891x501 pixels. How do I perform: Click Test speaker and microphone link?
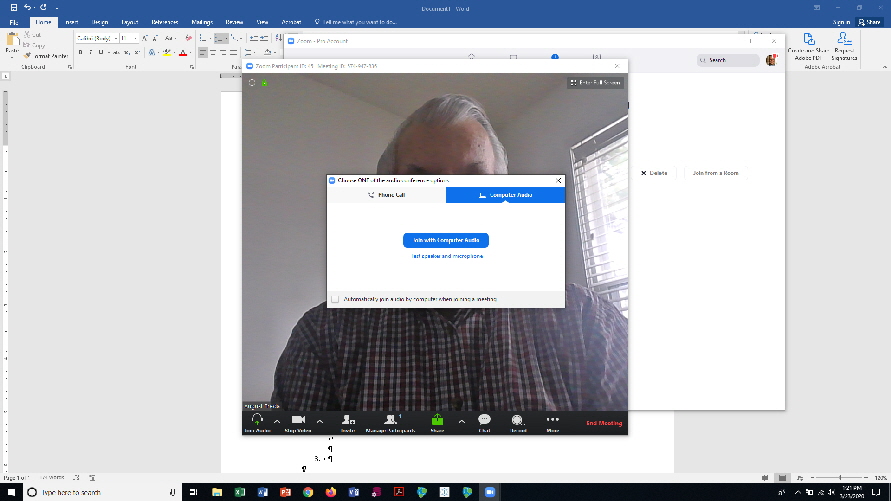[447, 256]
